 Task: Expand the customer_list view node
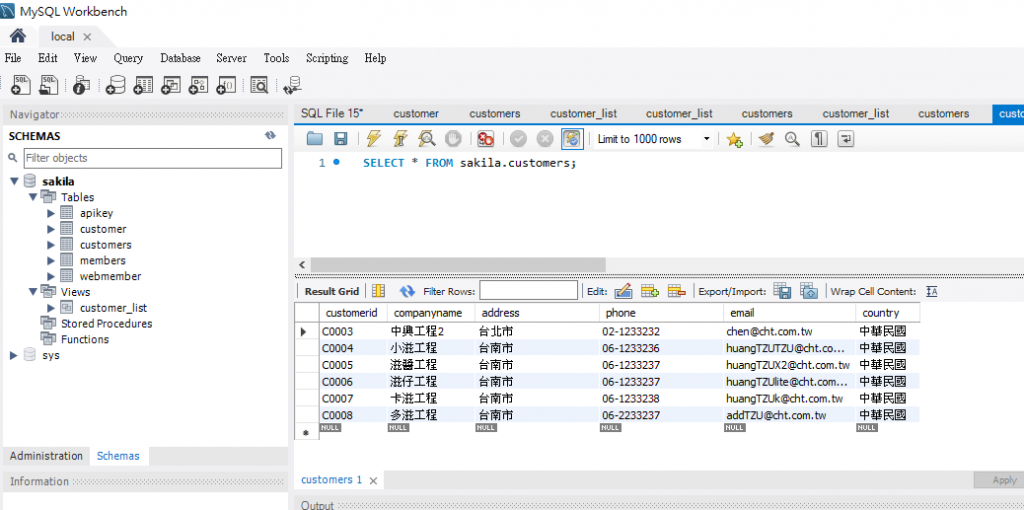tap(51, 308)
